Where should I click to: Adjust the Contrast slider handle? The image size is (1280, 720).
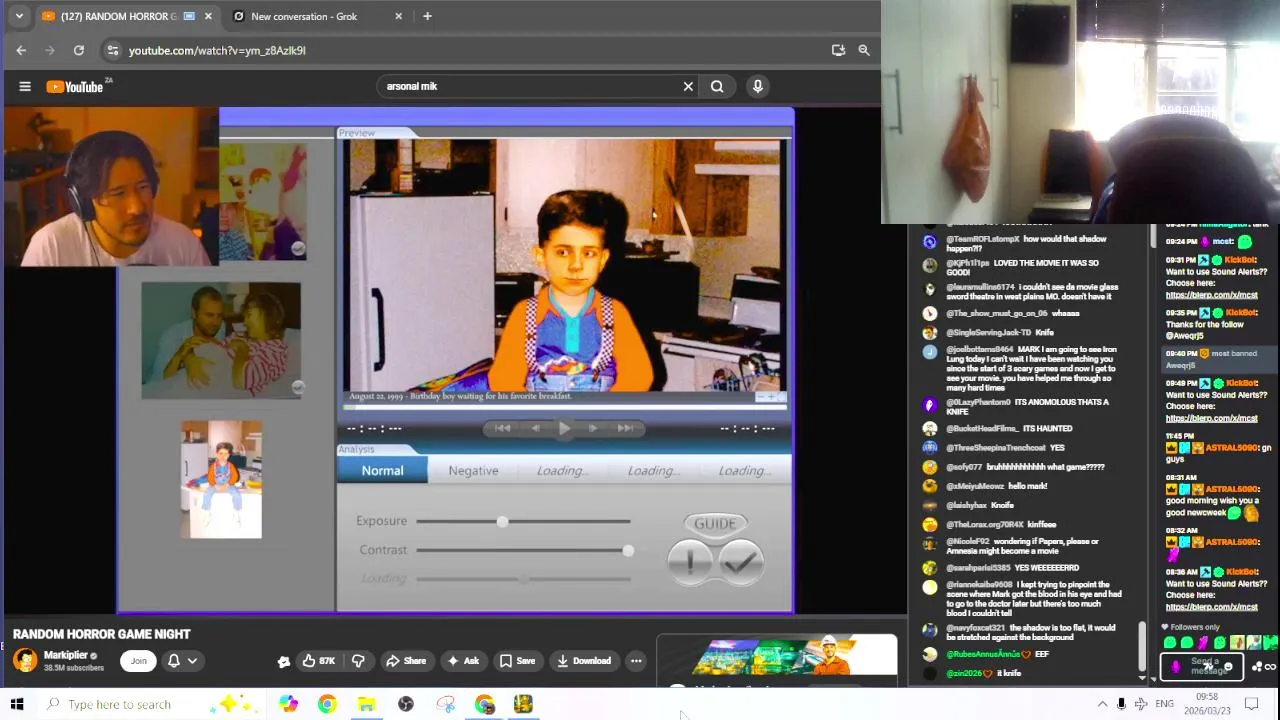point(627,550)
